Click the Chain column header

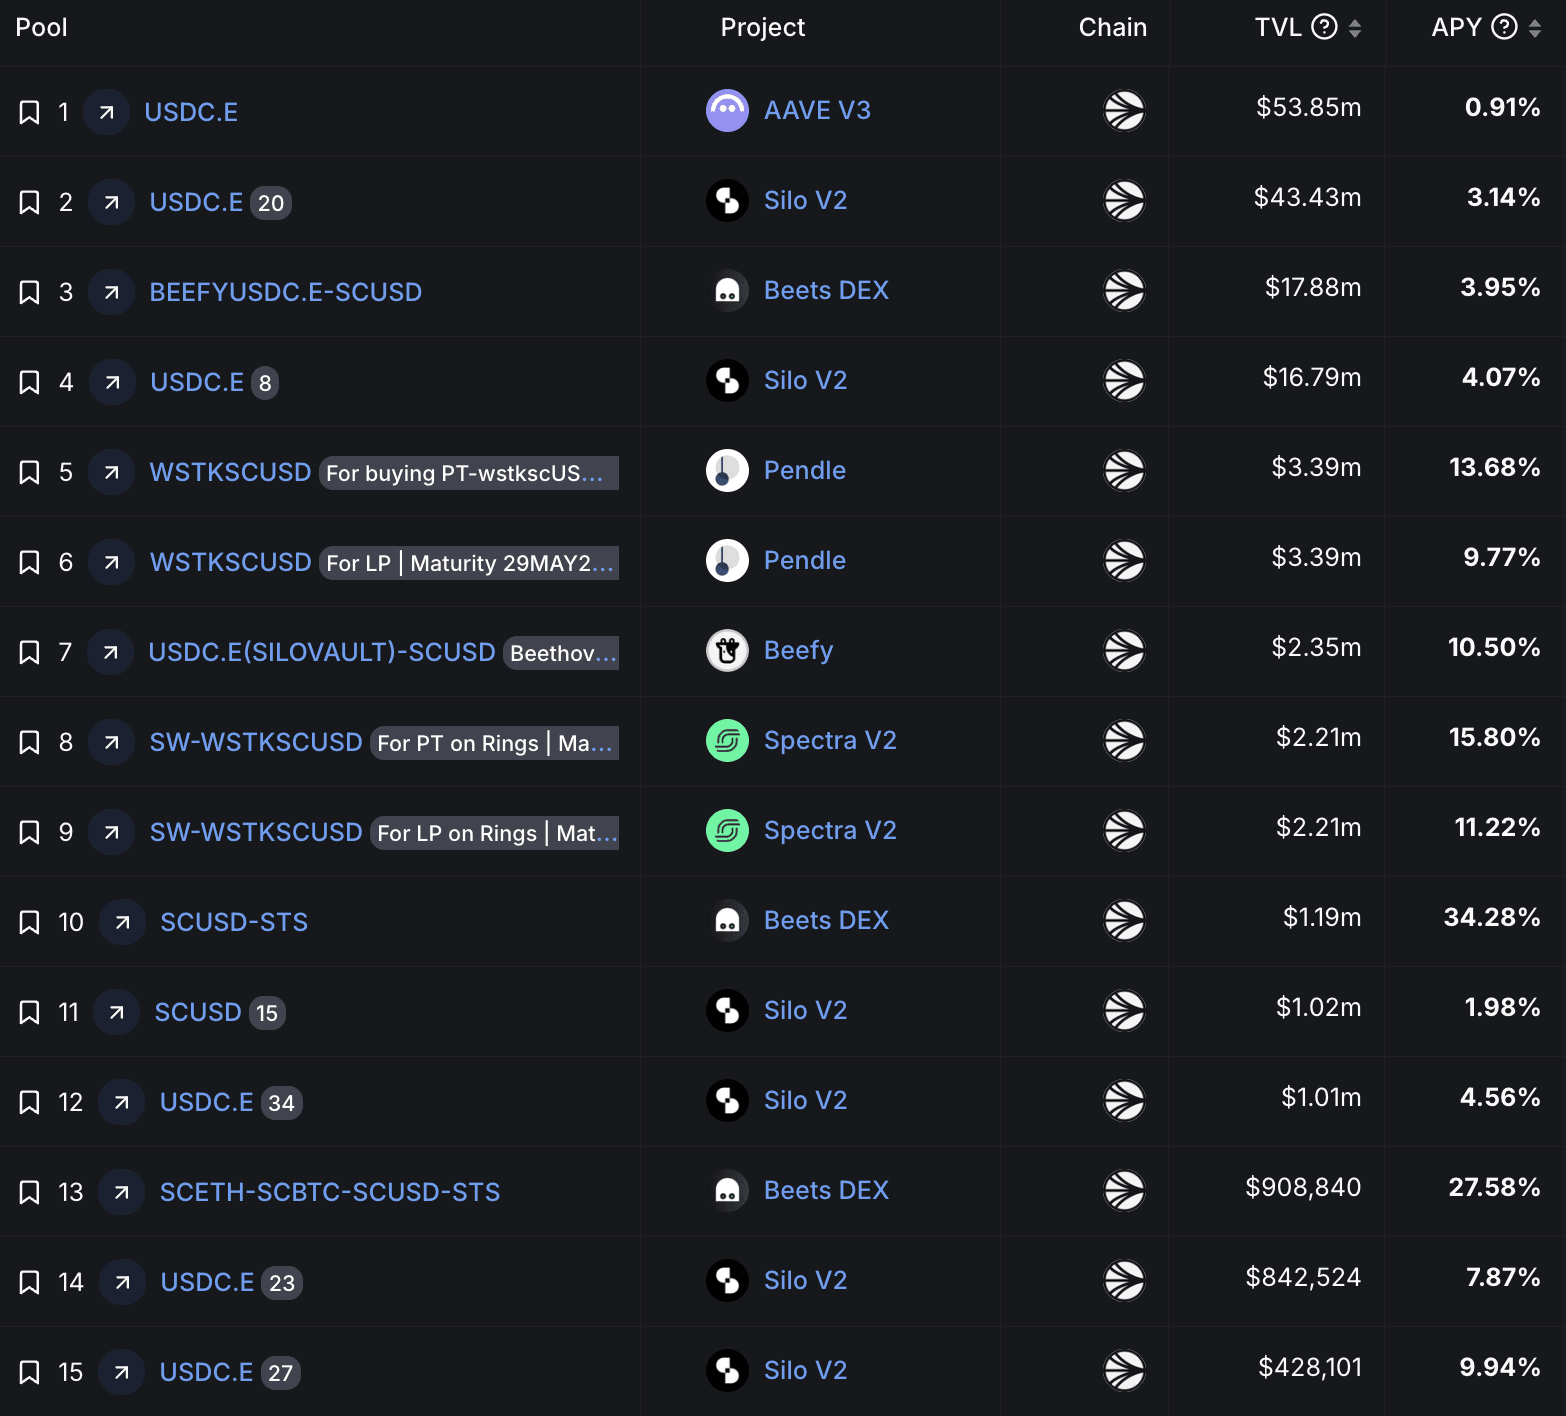[1112, 27]
